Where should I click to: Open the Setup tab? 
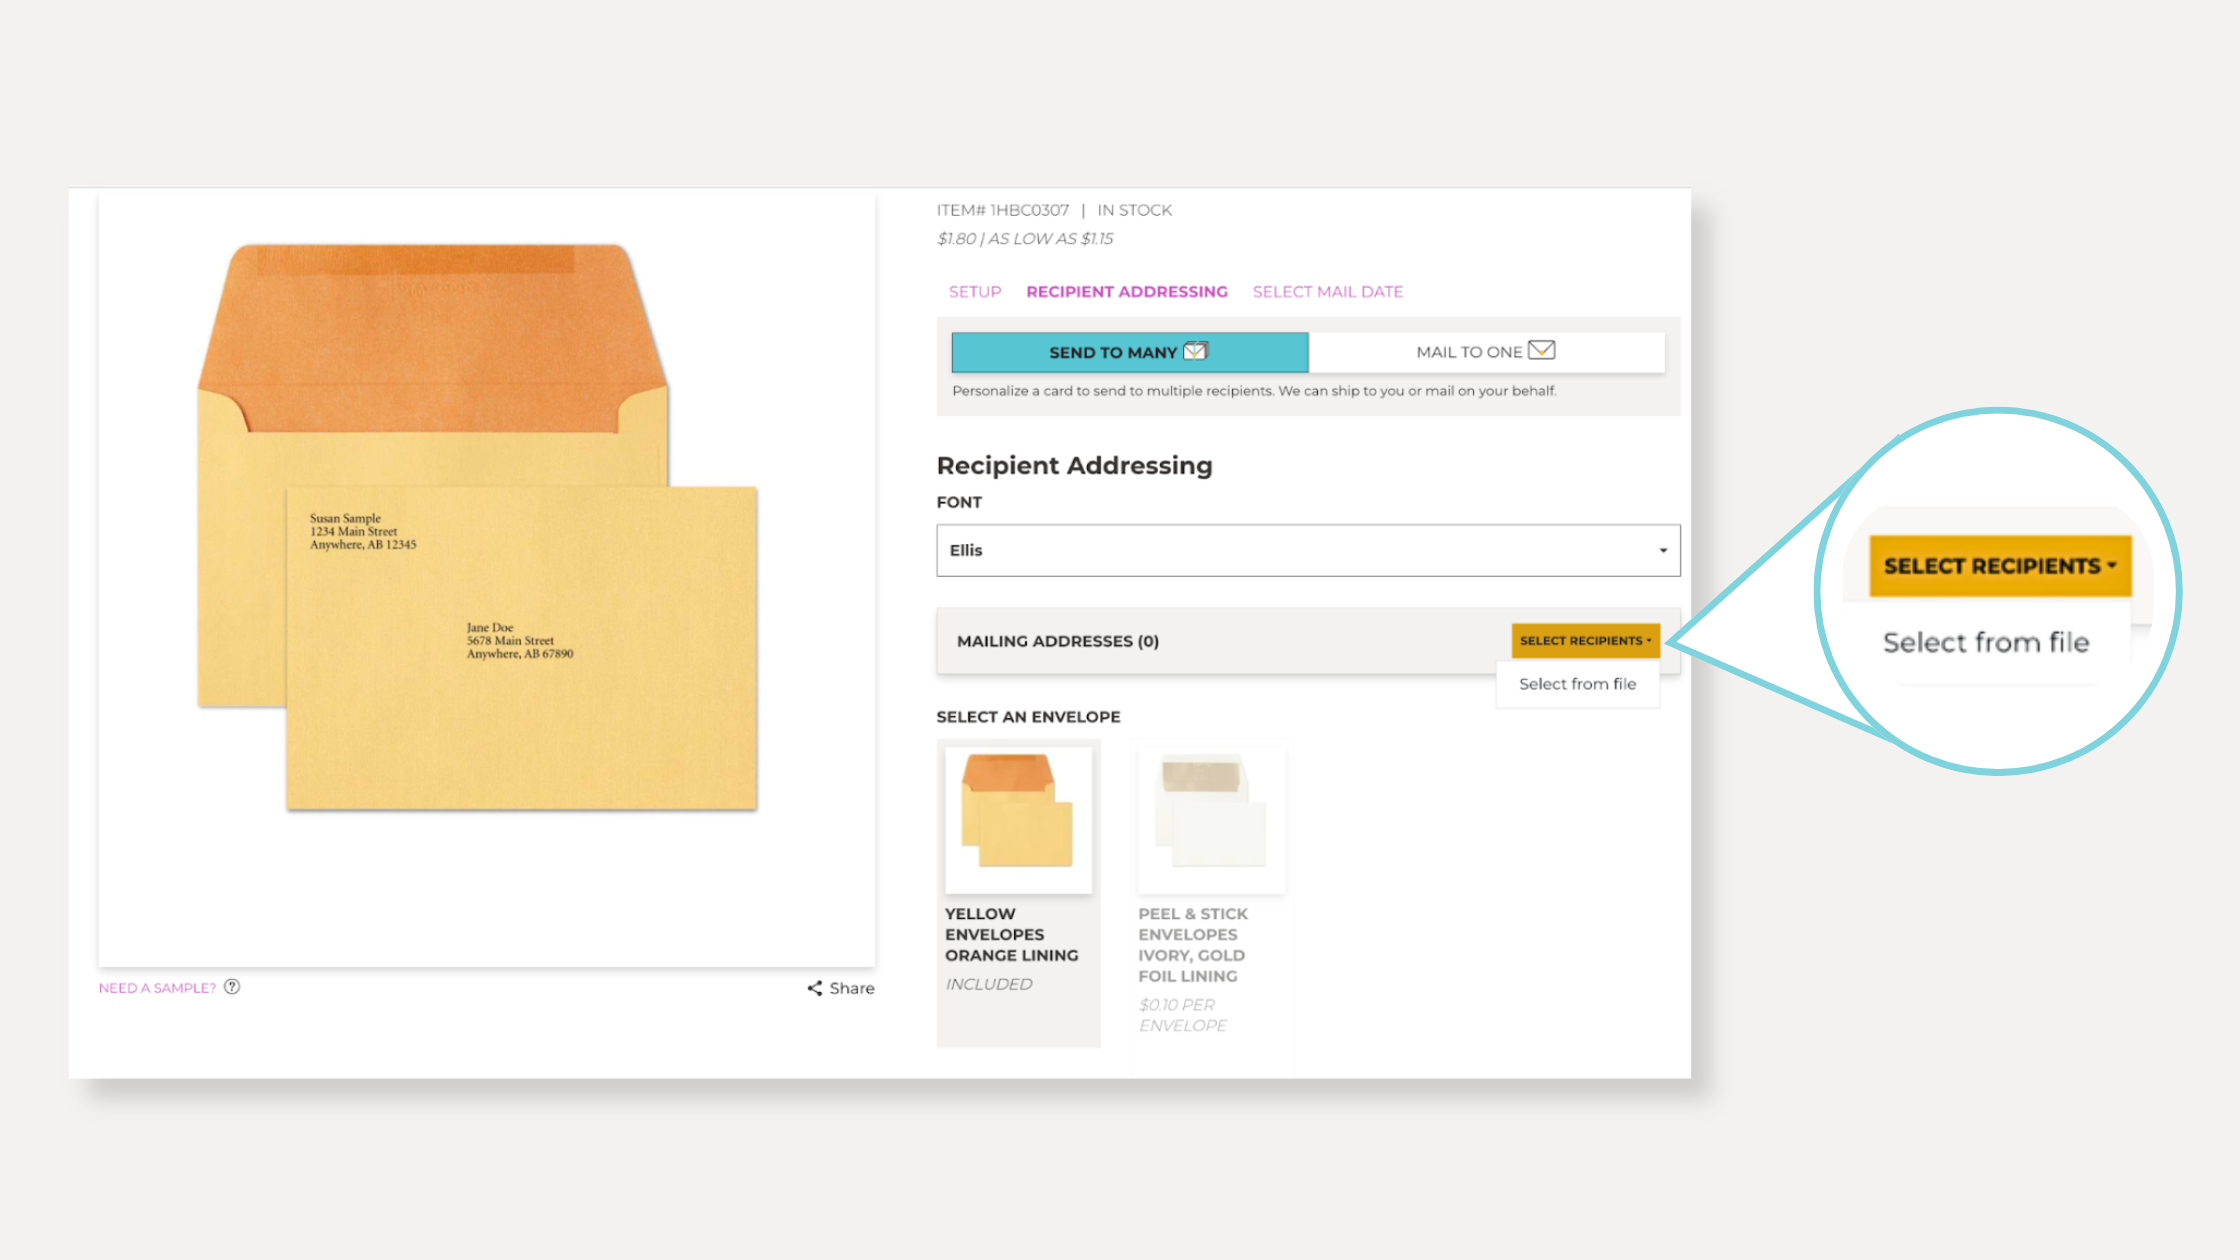(974, 292)
